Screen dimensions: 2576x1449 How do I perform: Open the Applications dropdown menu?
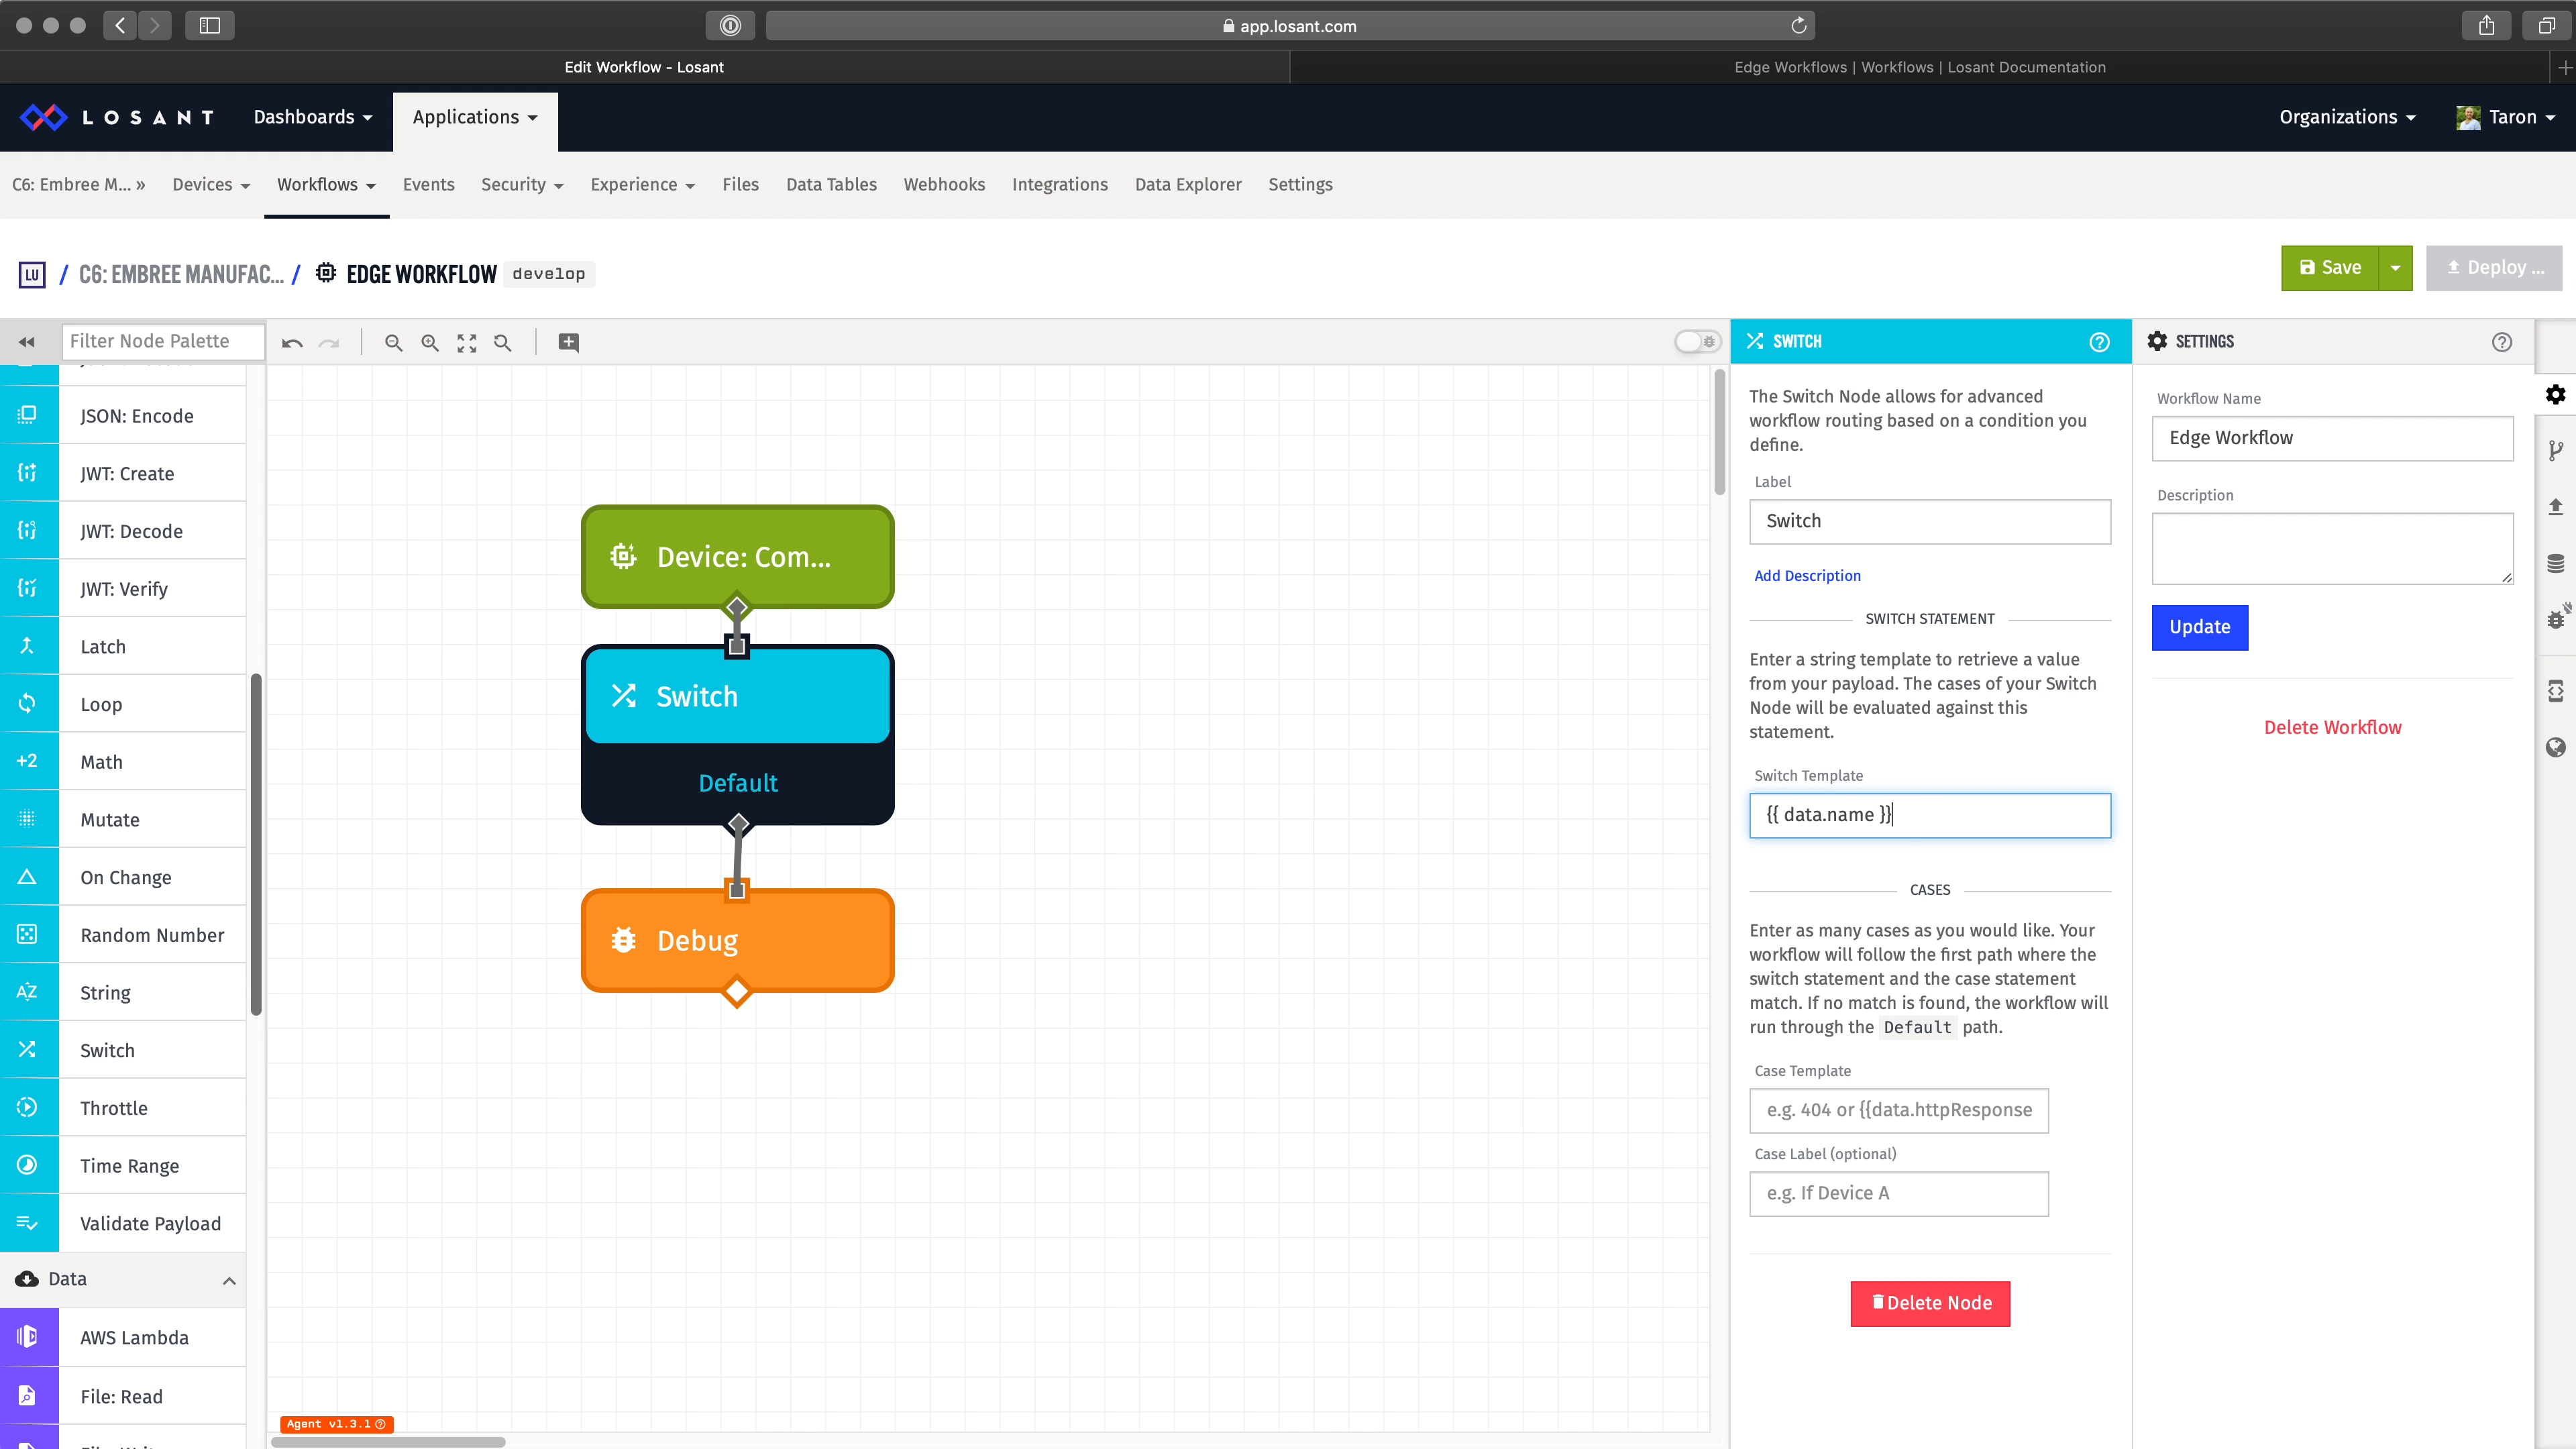coord(475,117)
